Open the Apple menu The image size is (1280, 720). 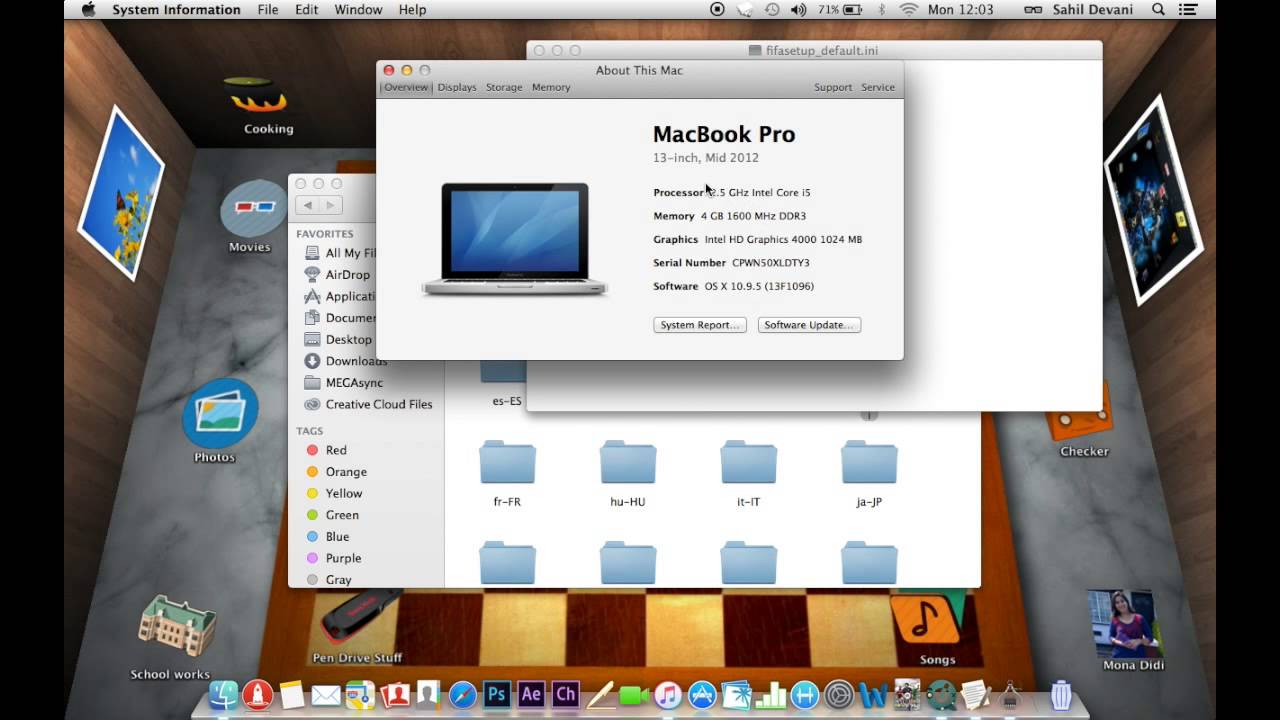click(87, 9)
